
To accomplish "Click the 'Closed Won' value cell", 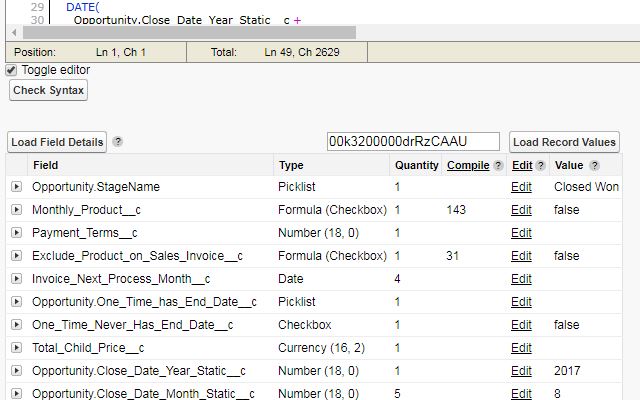I will (586, 187).
